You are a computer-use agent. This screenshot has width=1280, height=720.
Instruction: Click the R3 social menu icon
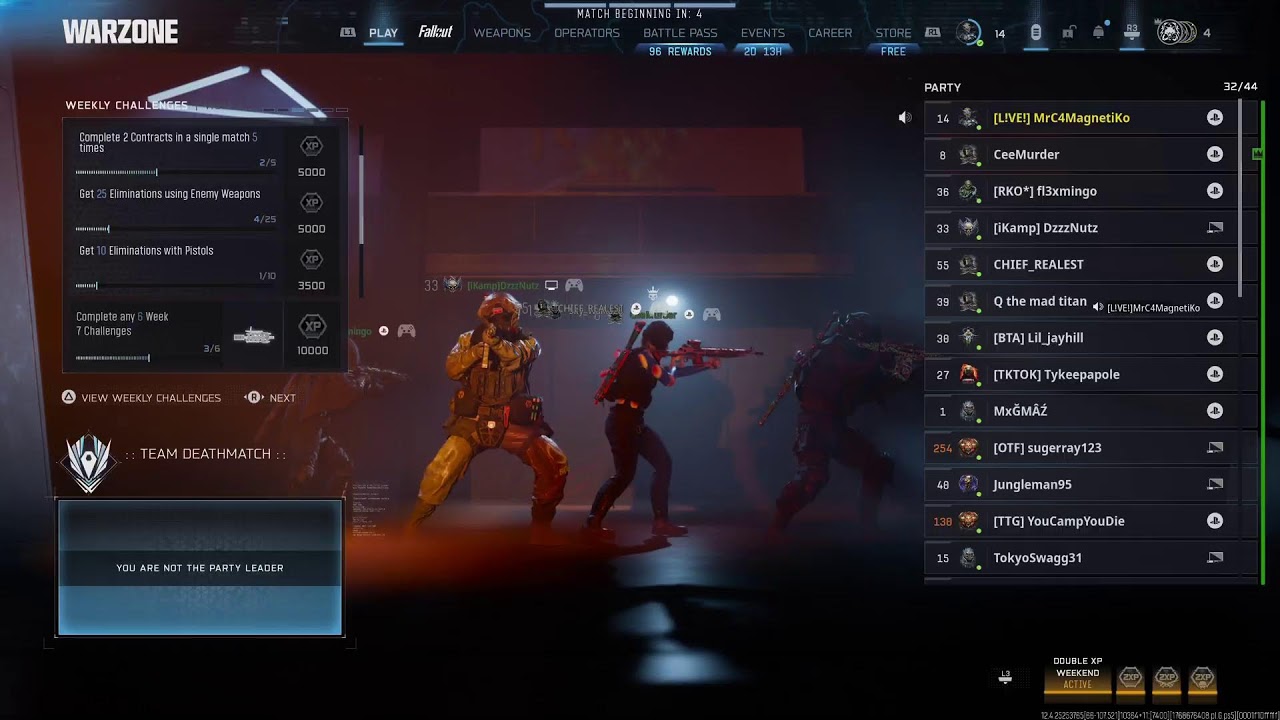click(1132, 32)
